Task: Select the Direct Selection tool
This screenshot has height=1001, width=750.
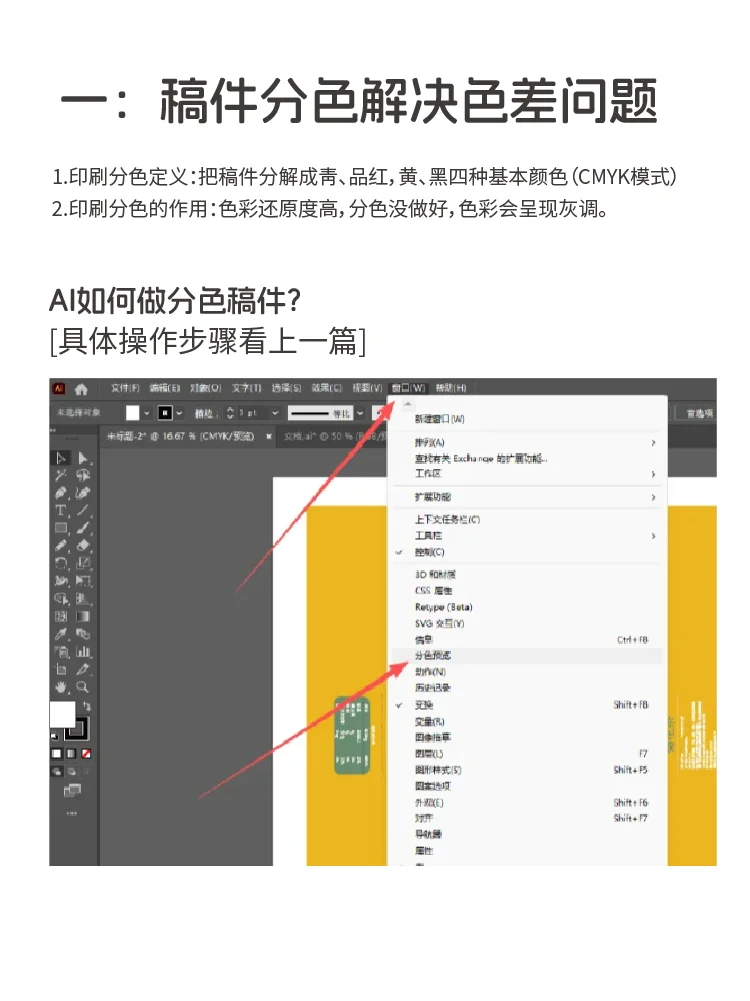Action: (x=83, y=458)
